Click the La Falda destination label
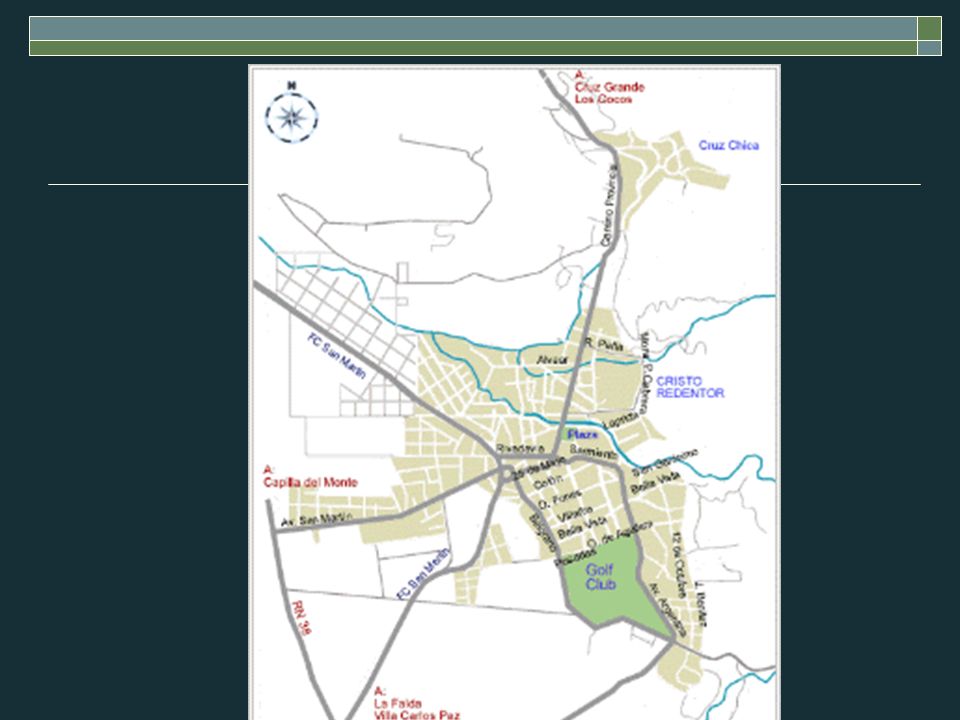This screenshot has width=960, height=720. tap(397, 703)
